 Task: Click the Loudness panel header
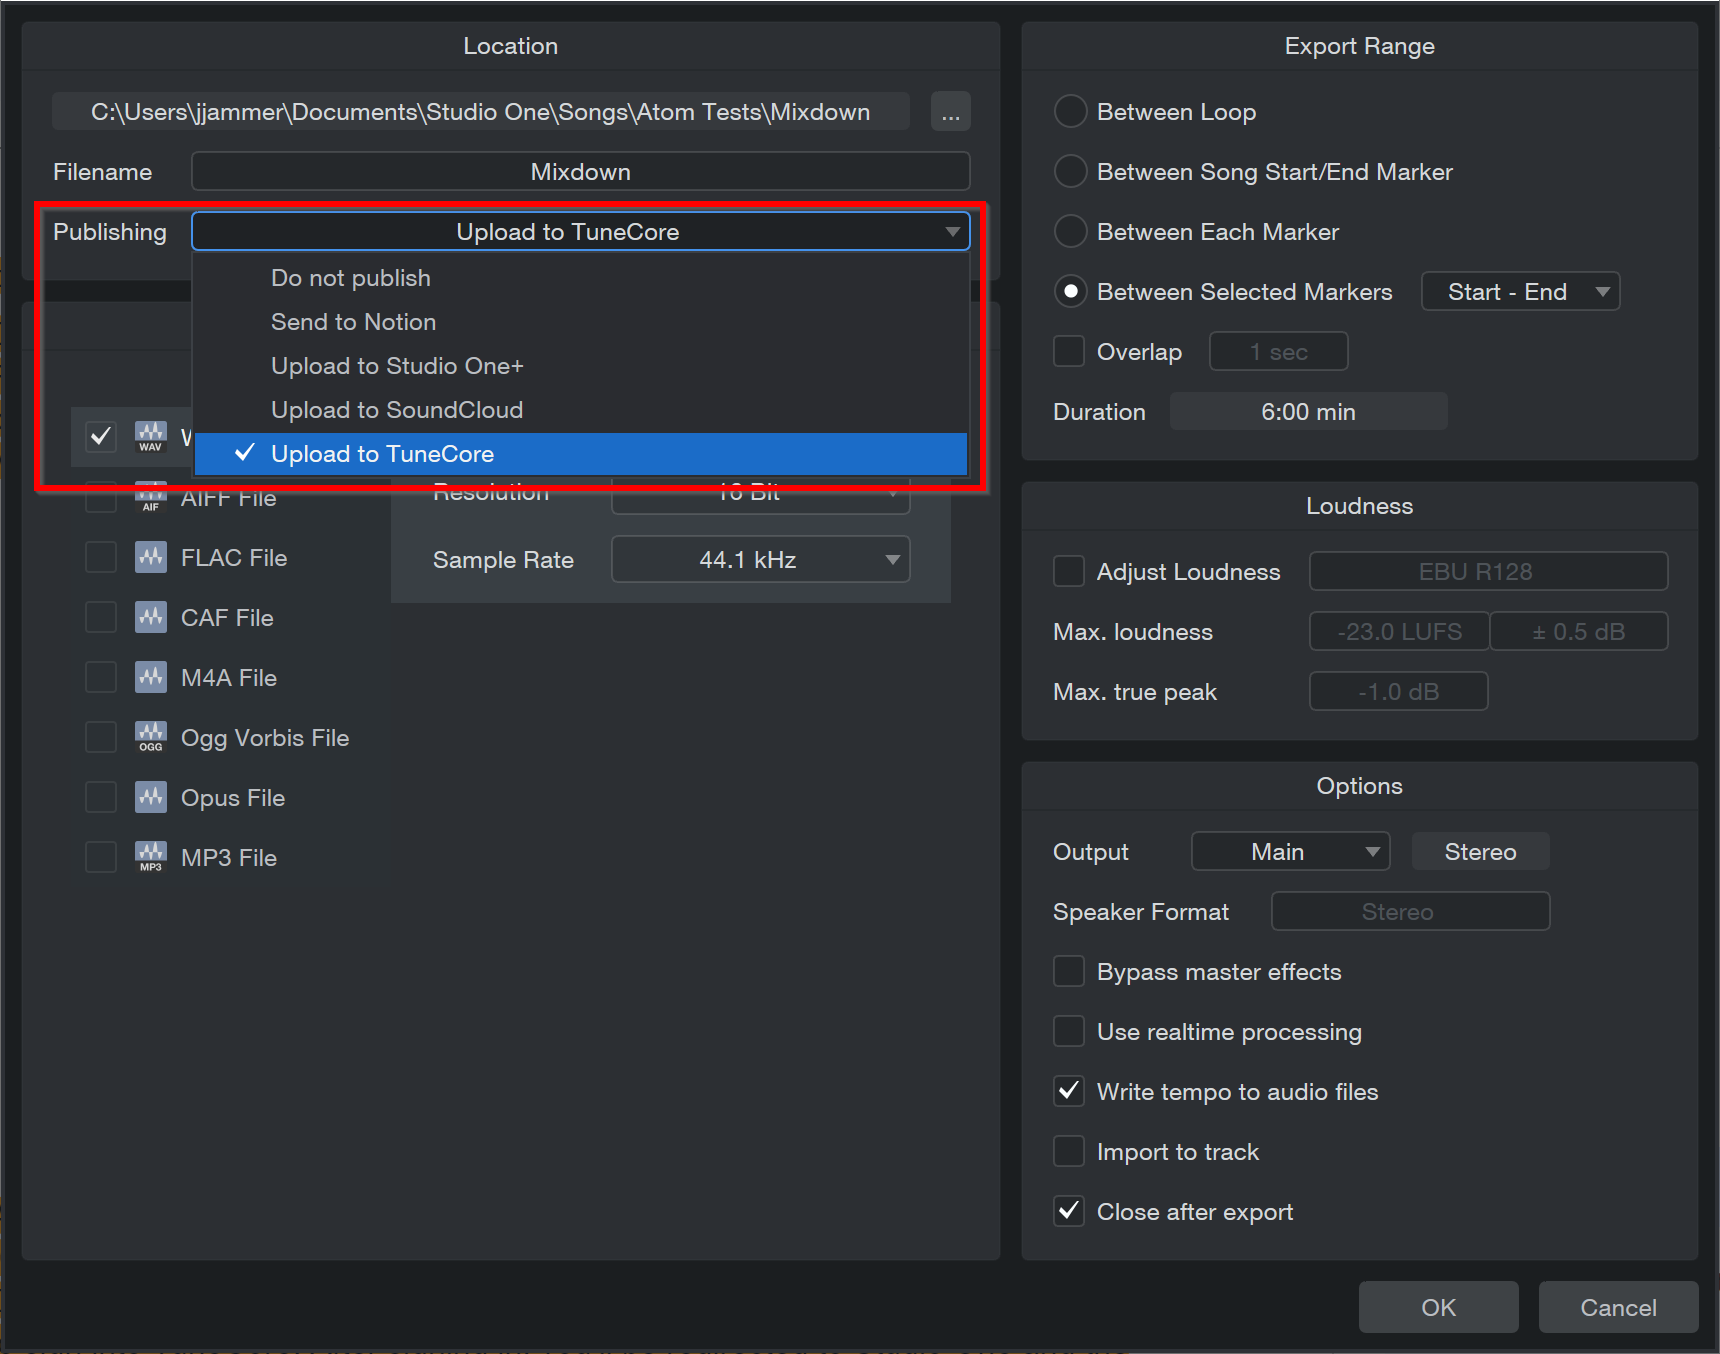pyautogui.click(x=1360, y=506)
